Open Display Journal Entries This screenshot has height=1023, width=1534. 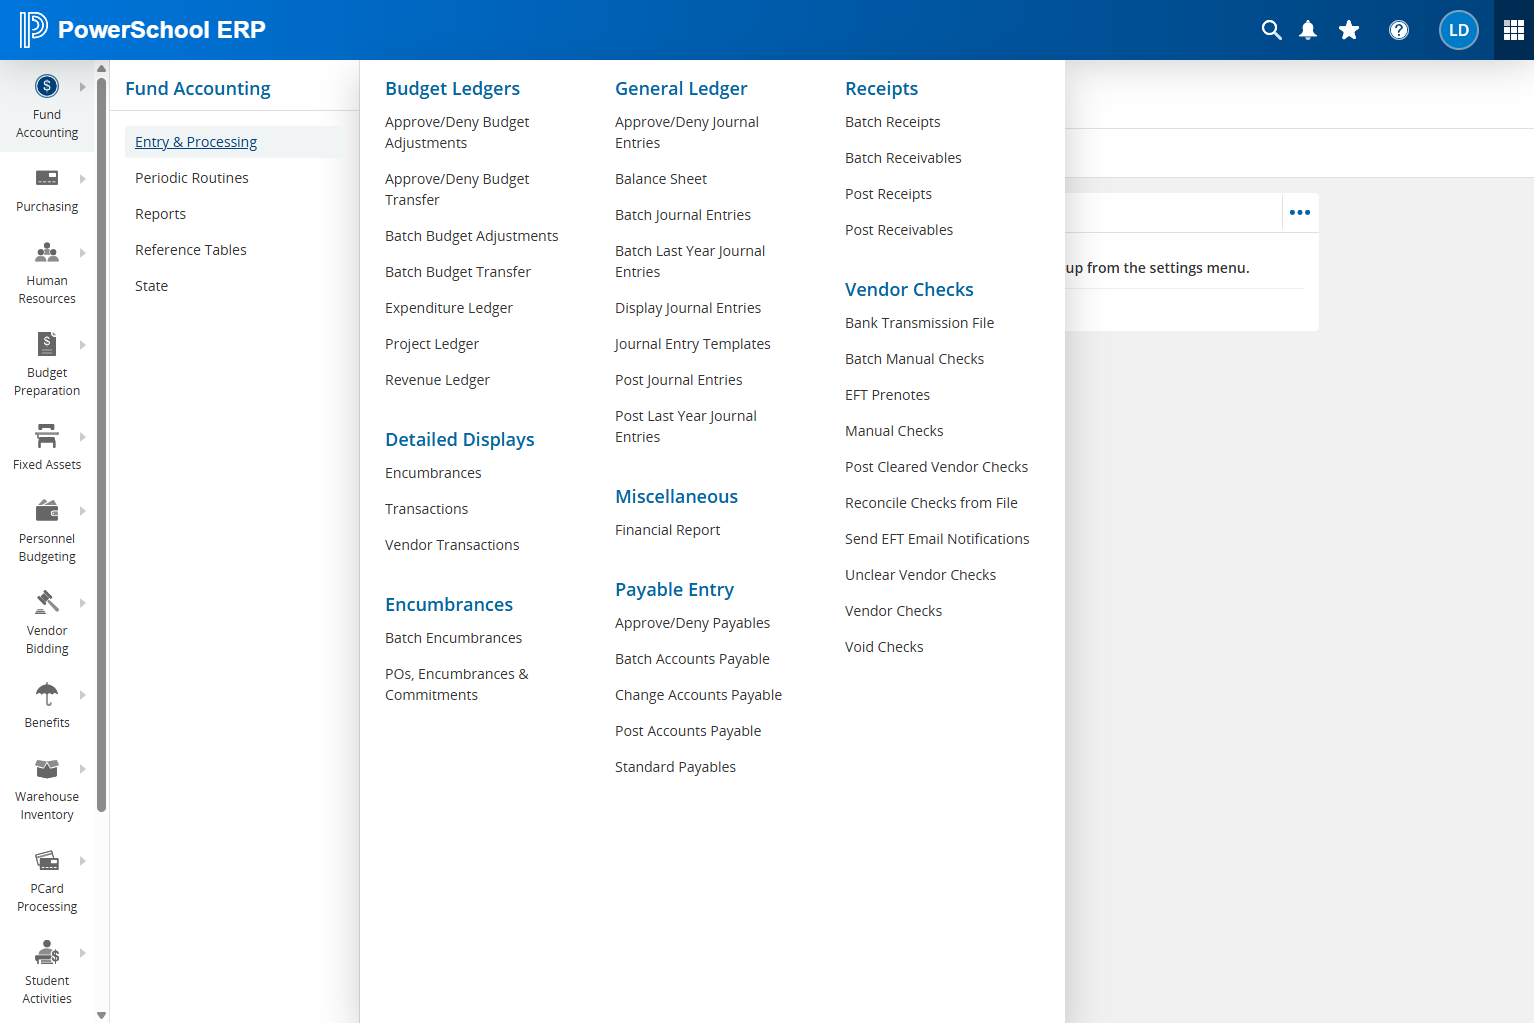(x=688, y=308)
